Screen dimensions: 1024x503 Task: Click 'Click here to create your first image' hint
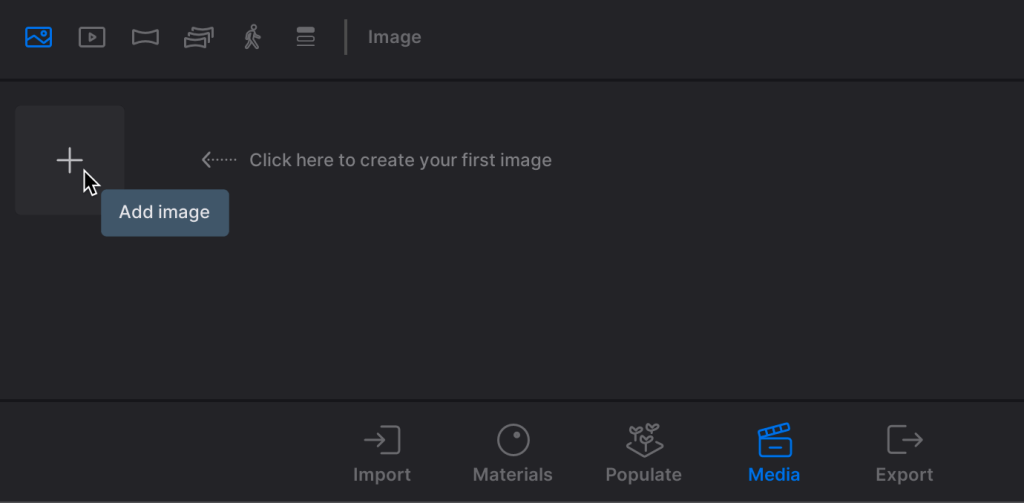[400, 160]
